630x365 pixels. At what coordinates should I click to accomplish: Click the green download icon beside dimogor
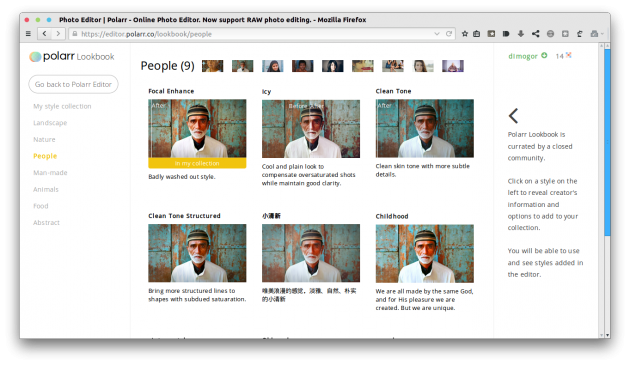pyautogui.click(x=544, y=55)
